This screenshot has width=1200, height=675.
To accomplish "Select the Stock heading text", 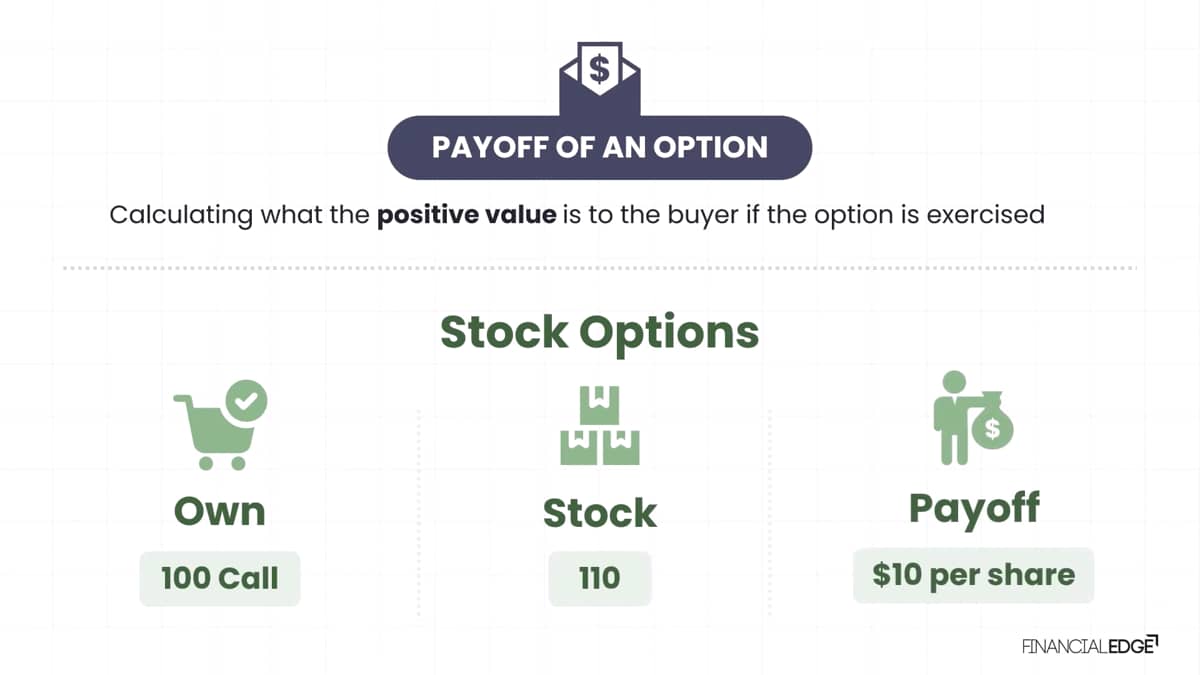I will [599, 513].
